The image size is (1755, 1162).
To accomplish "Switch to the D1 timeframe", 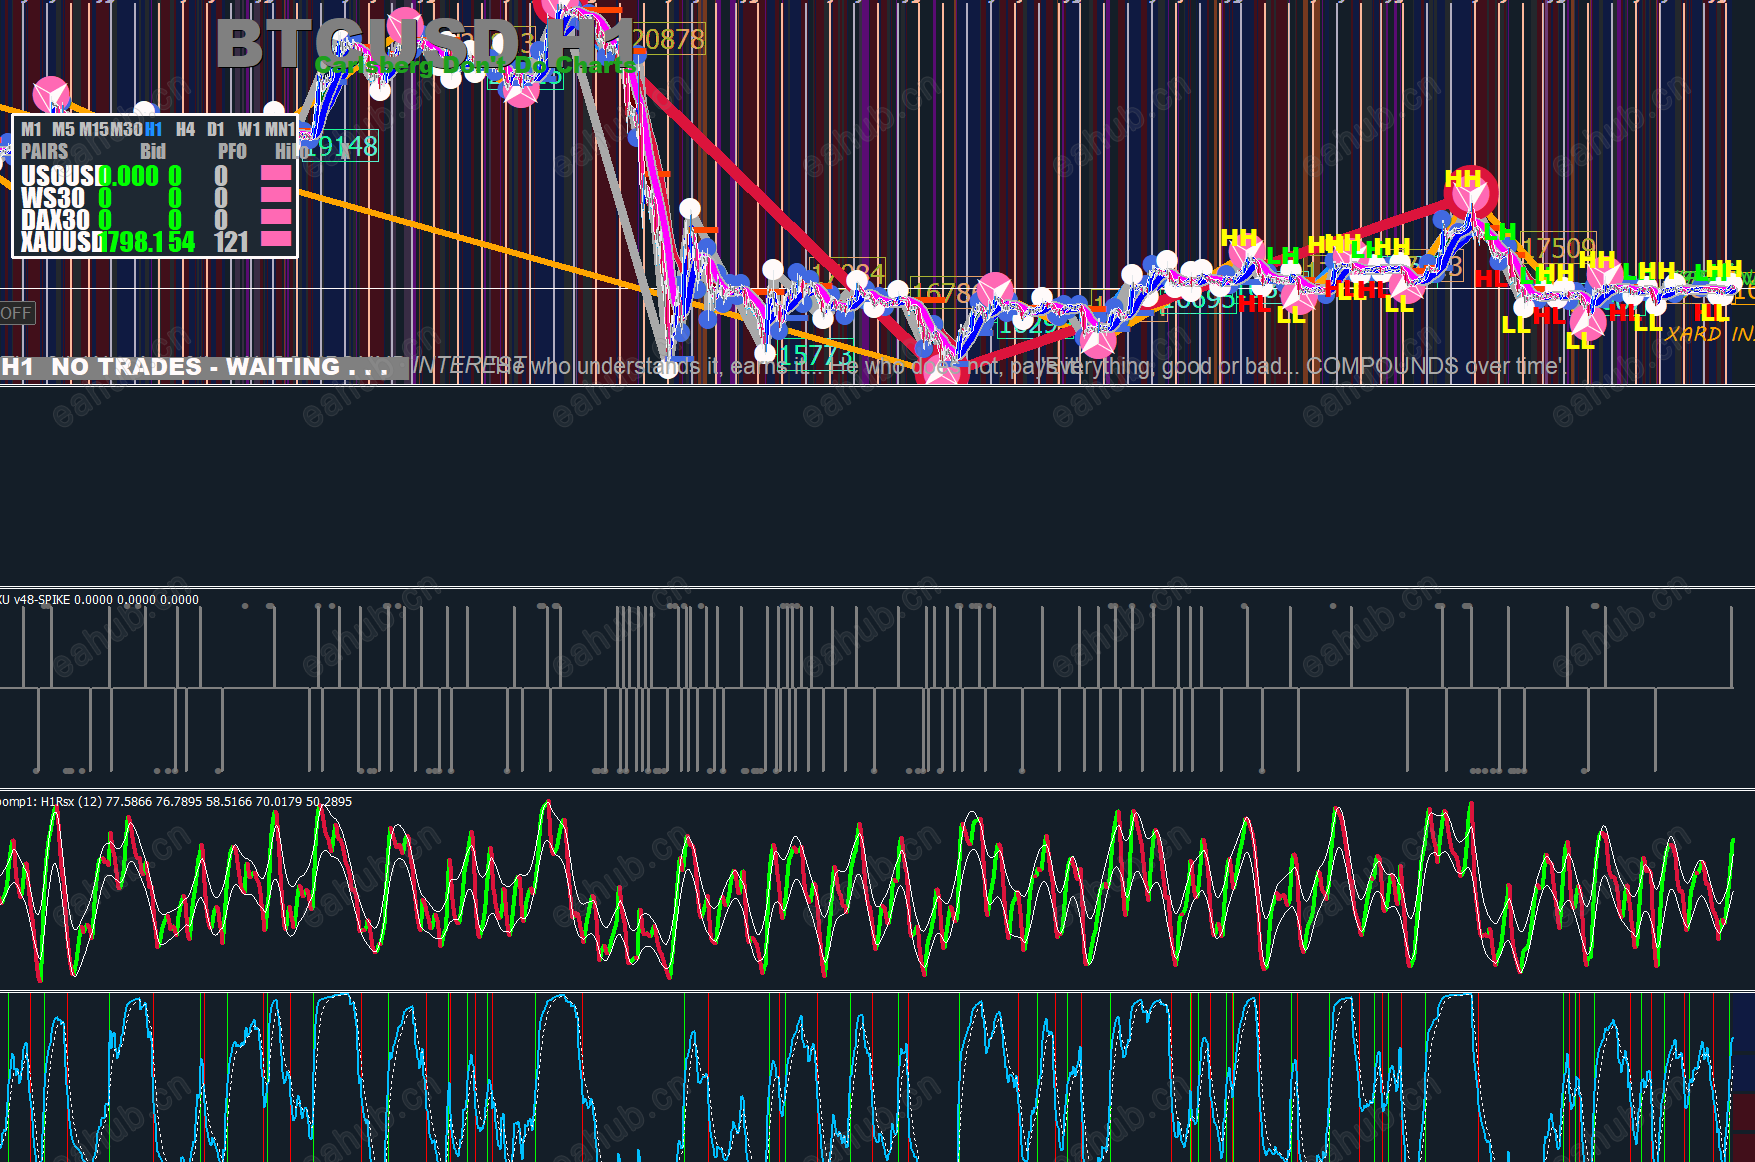I will pos(216,129).
